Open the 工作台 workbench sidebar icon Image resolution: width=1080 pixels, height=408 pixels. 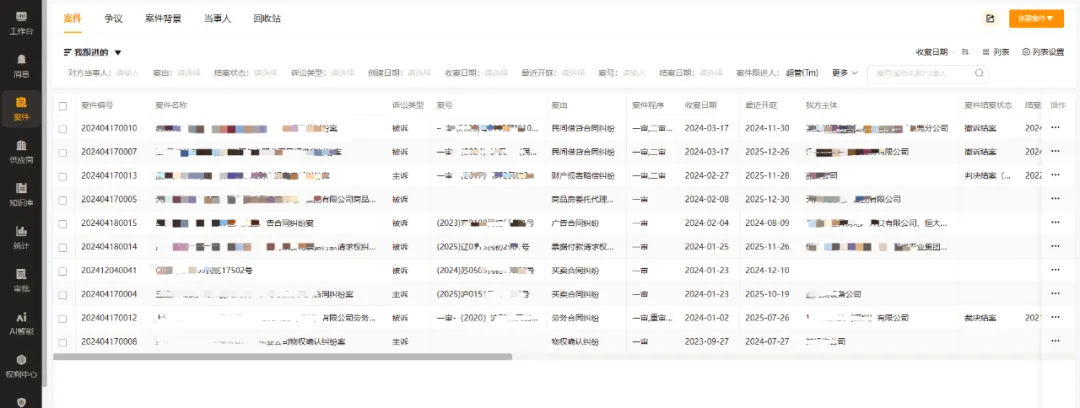click(21, 17)
